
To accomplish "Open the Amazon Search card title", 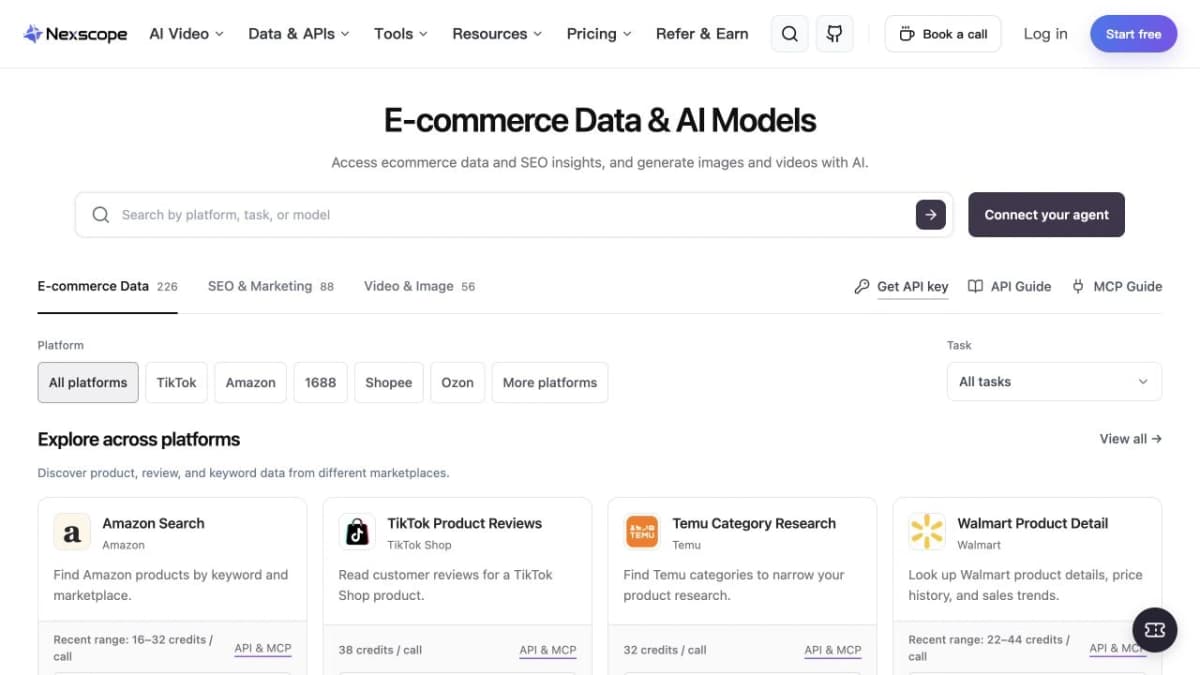I will coord(153,523).
